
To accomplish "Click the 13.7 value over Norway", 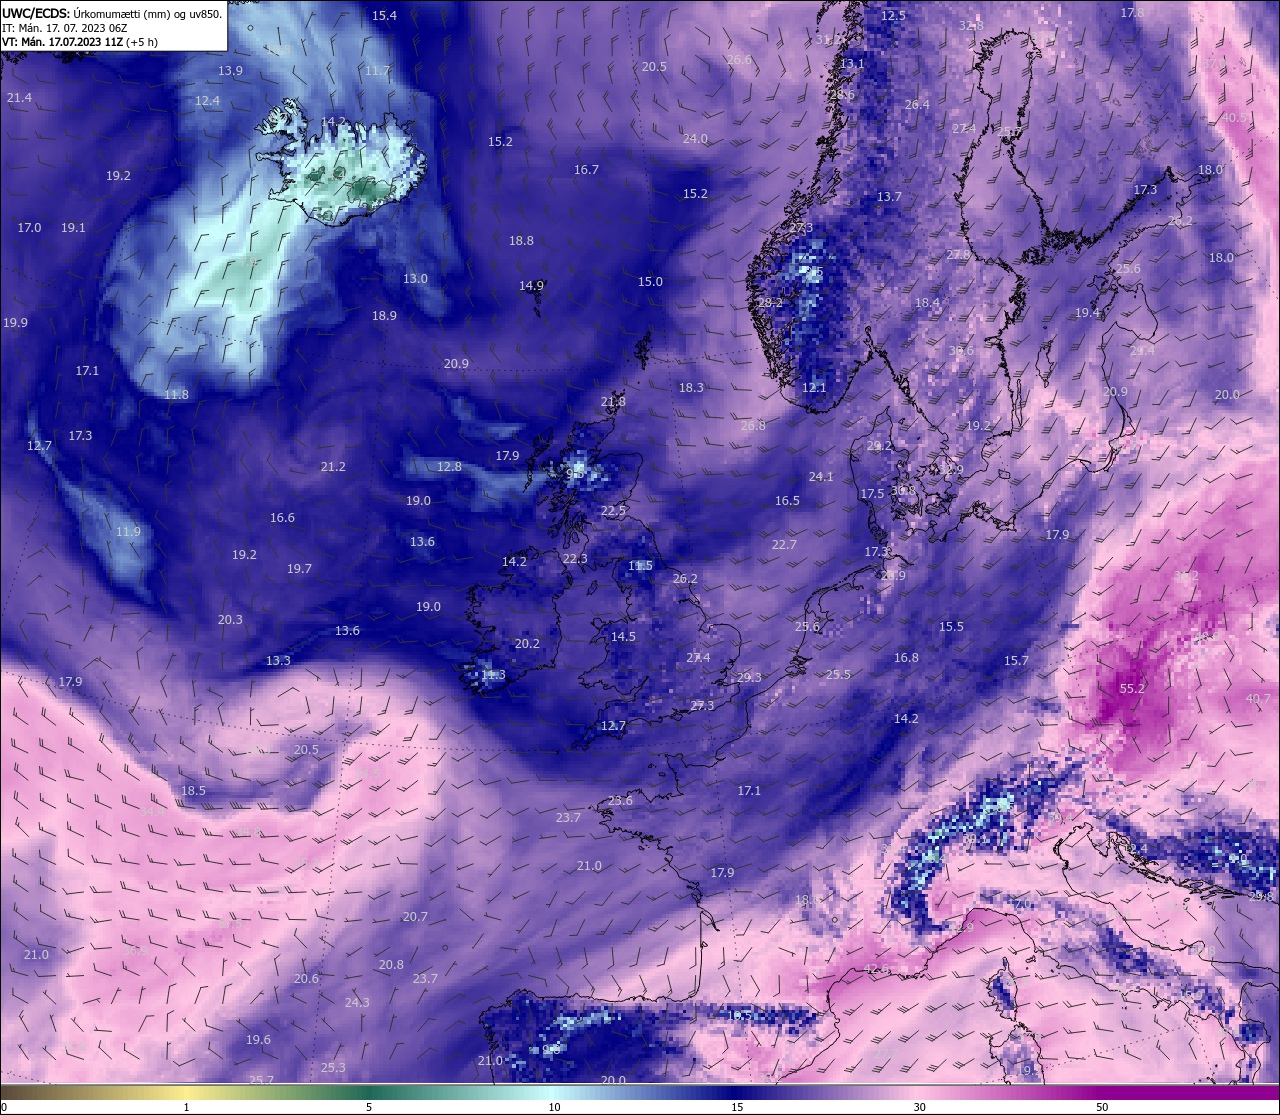I will click(889, 197).
